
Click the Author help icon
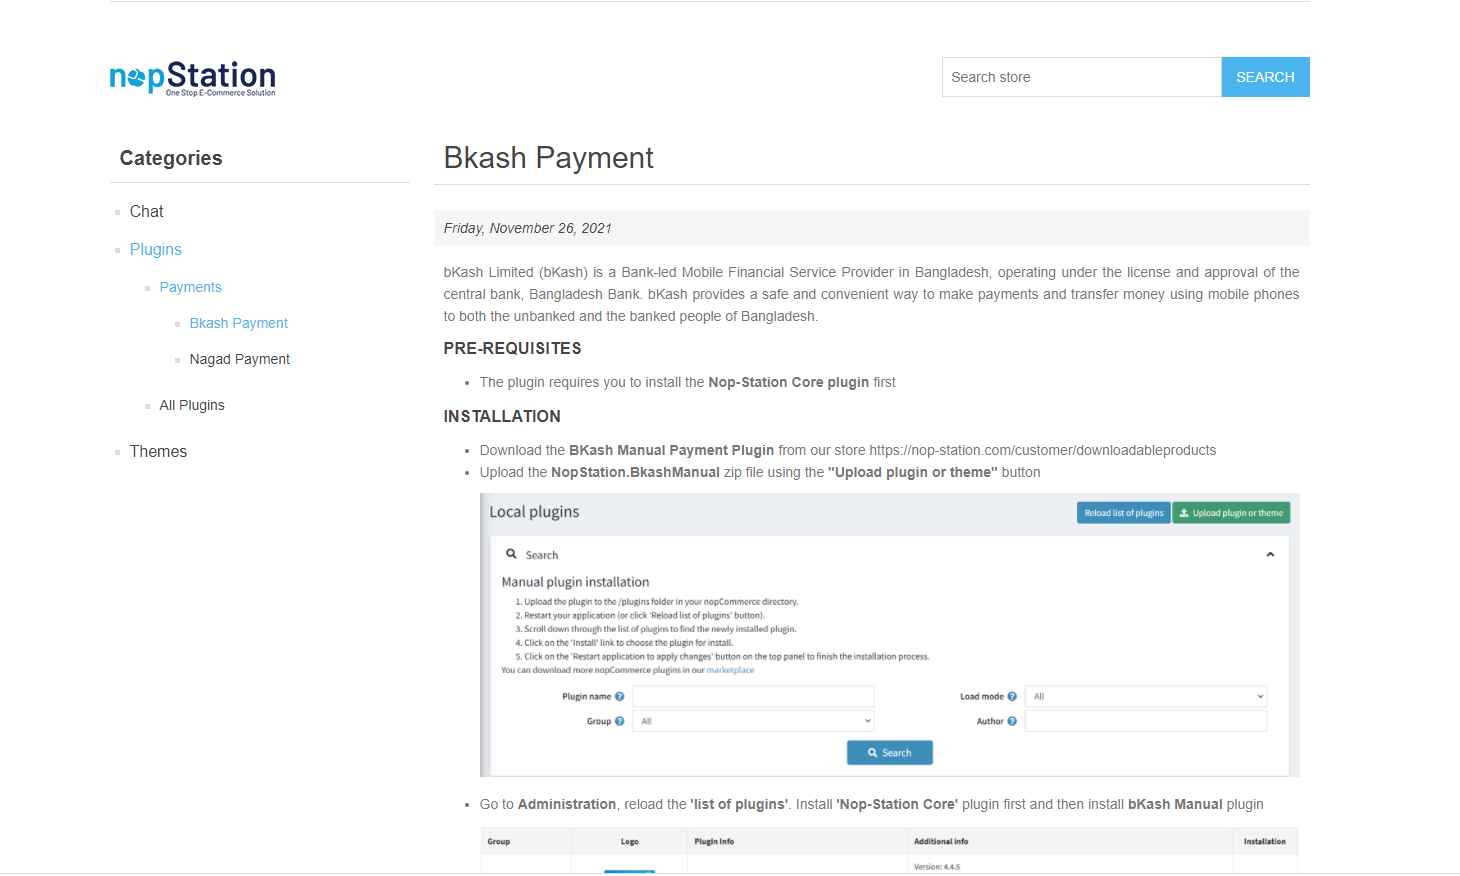click(1012, 721)
